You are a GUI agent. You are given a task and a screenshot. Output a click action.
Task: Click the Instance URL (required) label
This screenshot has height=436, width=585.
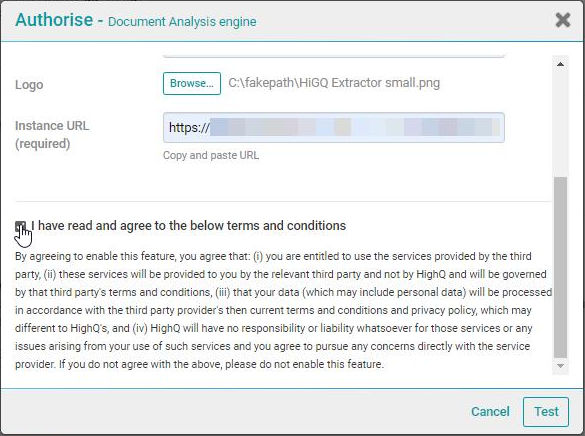(52, 135)
